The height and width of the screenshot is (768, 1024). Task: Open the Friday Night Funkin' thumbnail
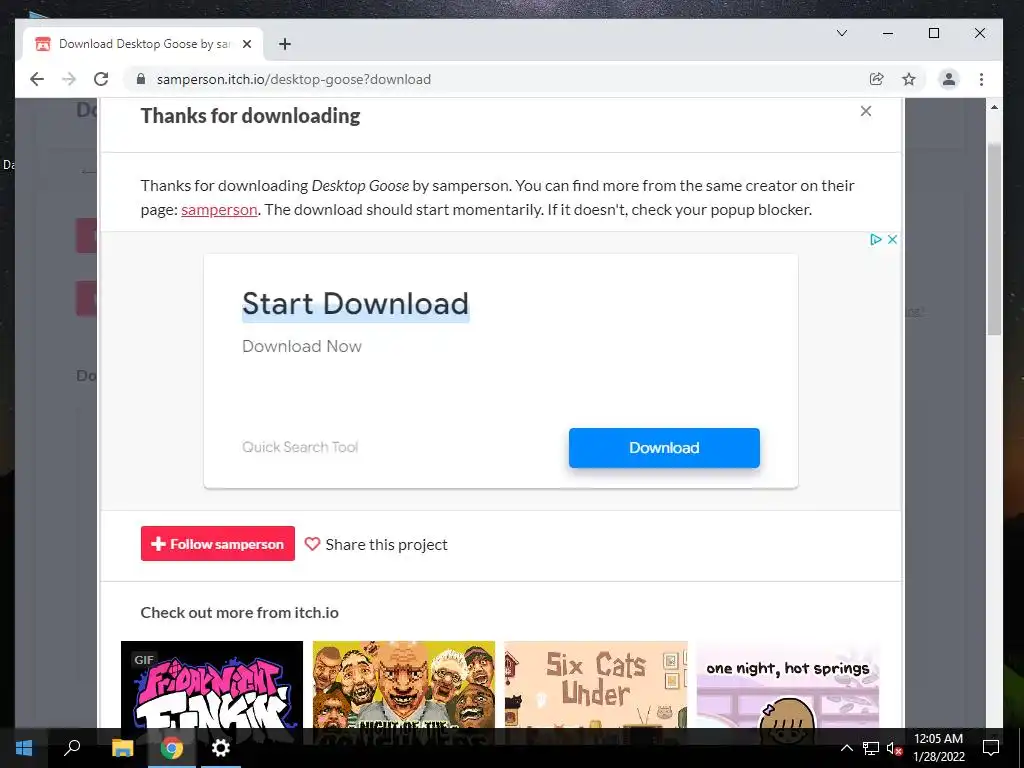(212, 684)
